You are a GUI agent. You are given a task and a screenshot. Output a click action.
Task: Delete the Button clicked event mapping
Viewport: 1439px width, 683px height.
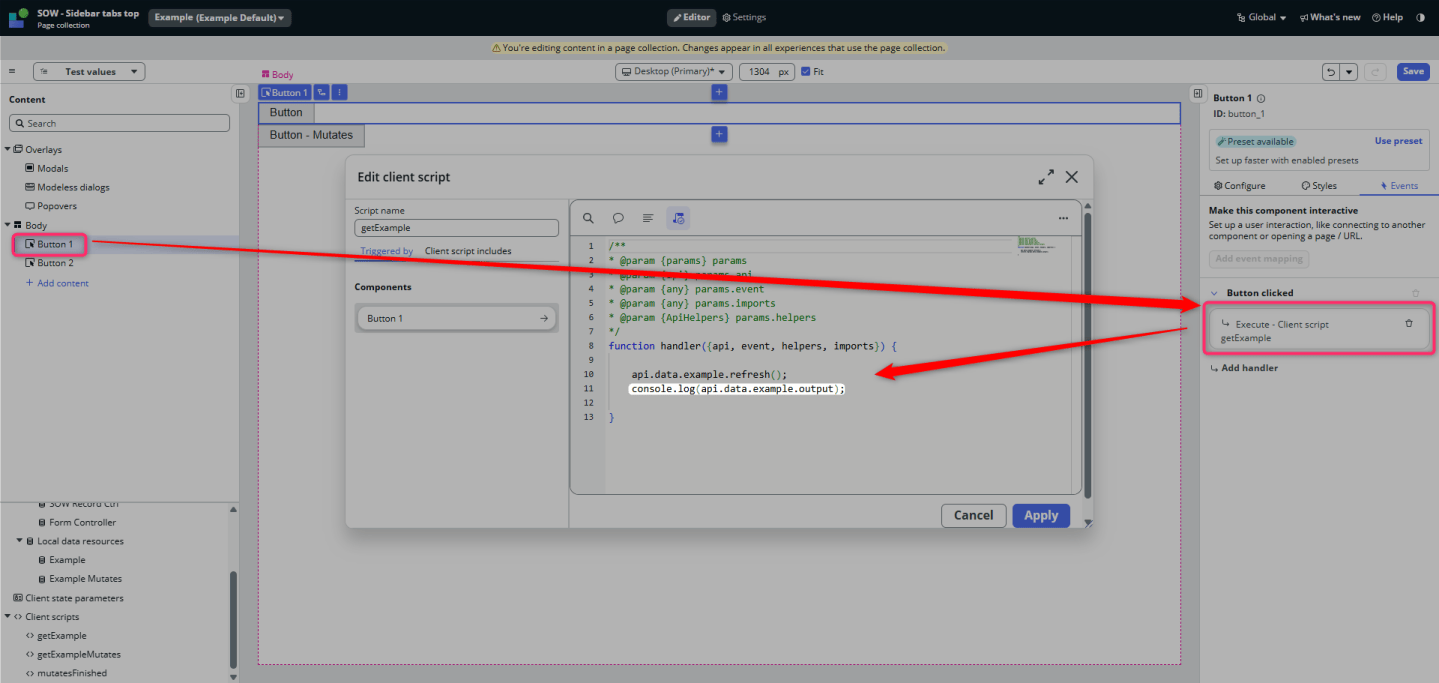(x=1415, y=293)
